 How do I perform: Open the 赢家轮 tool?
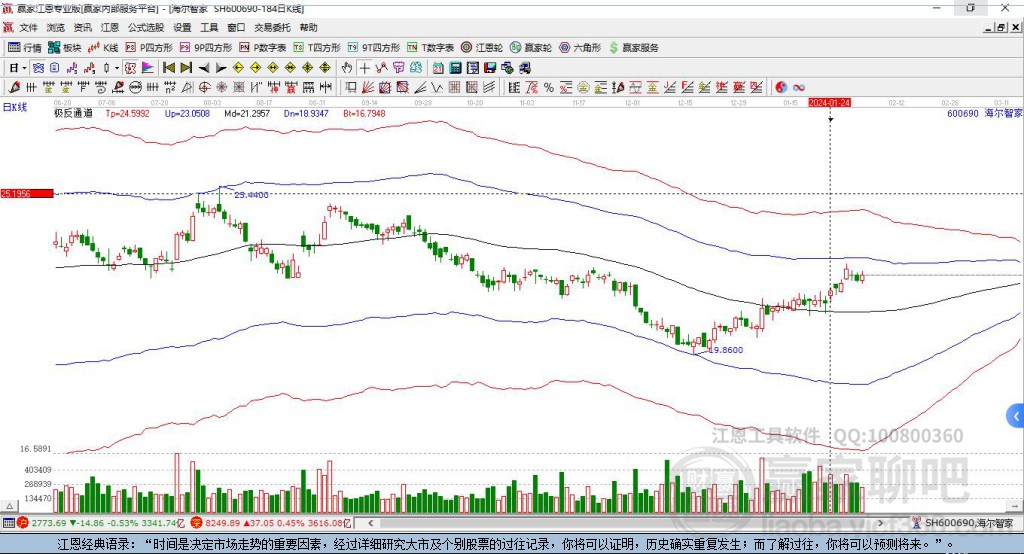tap(531, 48)
